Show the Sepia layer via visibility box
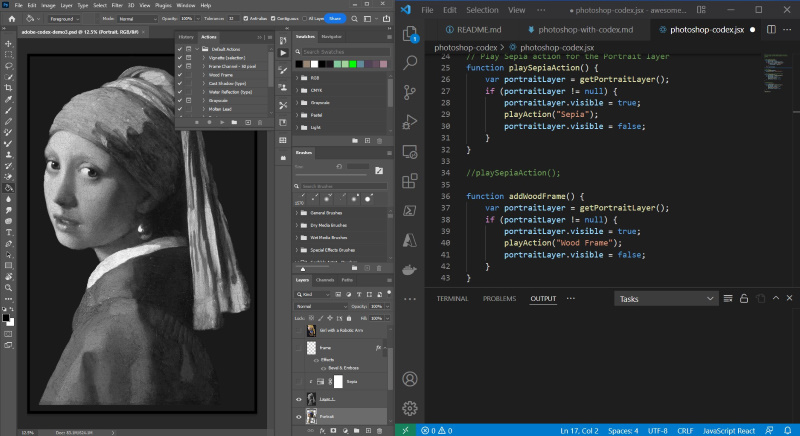Screen dimensions: 800x436 tap(298, 381)
